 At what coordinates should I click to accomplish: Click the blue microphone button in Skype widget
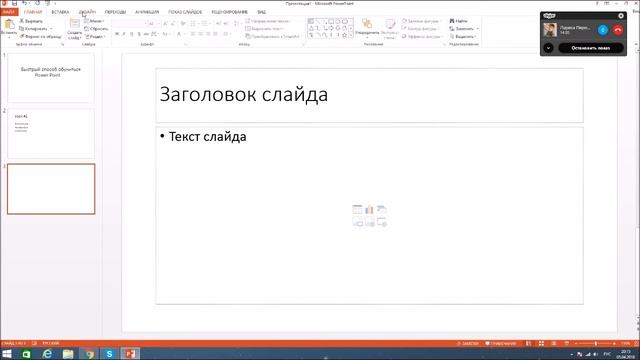603,30
